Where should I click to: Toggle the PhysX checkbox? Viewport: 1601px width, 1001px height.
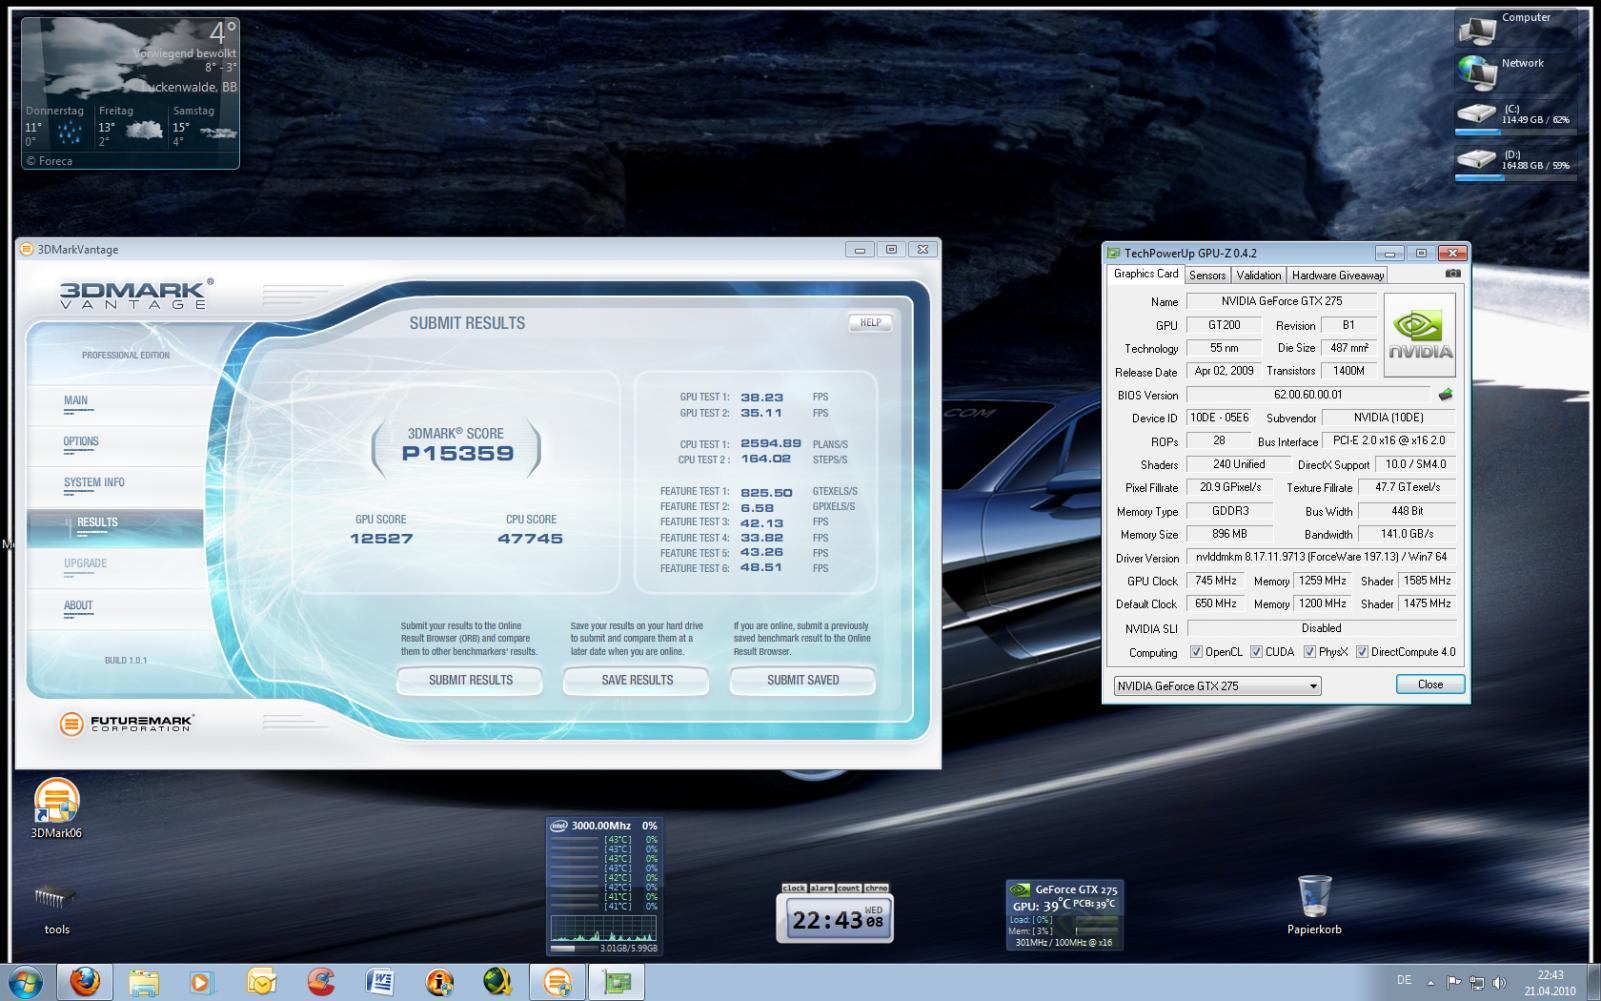pyautogui.click(x=1309, y=652)
